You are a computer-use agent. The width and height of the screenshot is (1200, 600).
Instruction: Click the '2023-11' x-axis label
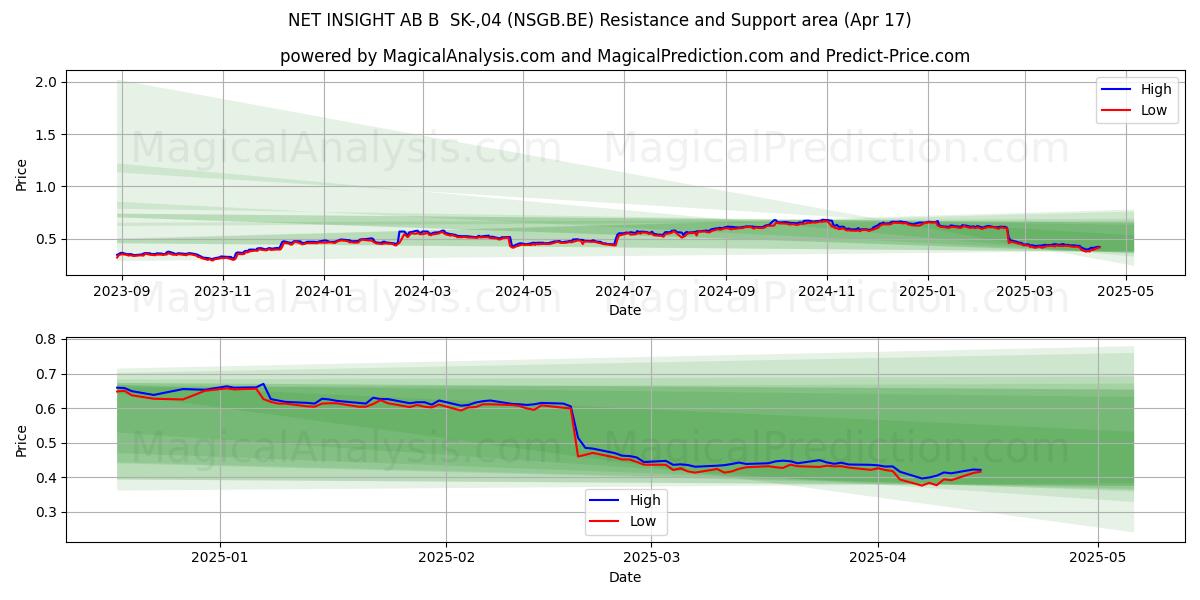click(x=223, y=292)
